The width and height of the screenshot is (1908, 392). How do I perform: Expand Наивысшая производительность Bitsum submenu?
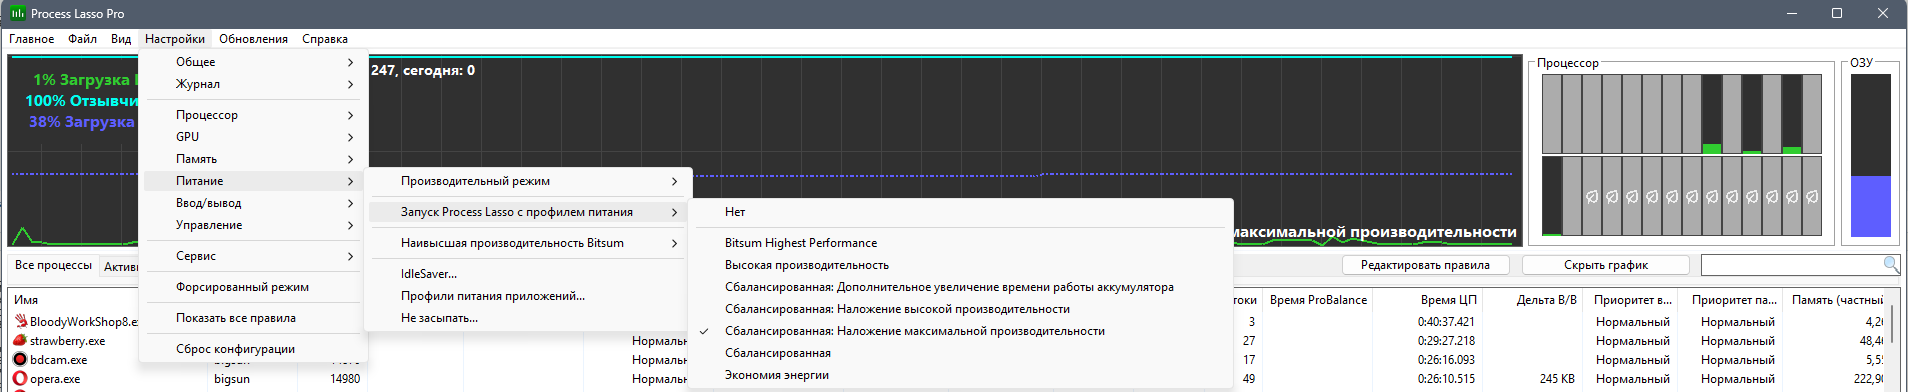click(528, 243)
